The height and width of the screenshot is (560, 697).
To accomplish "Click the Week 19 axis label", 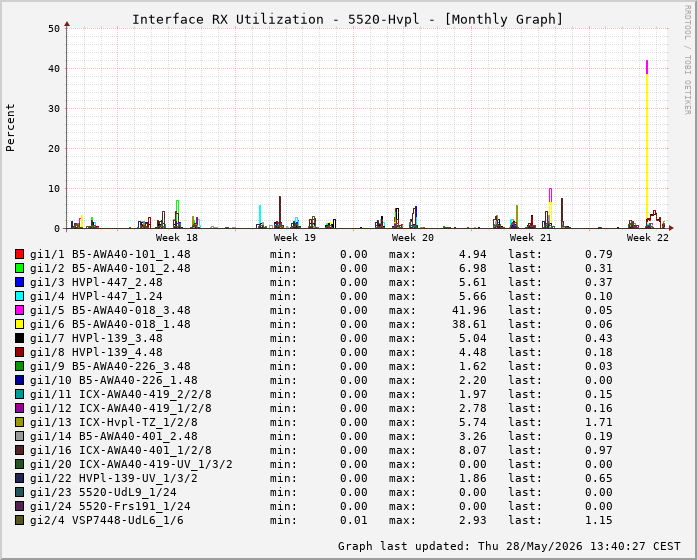I will click(295, 238).
